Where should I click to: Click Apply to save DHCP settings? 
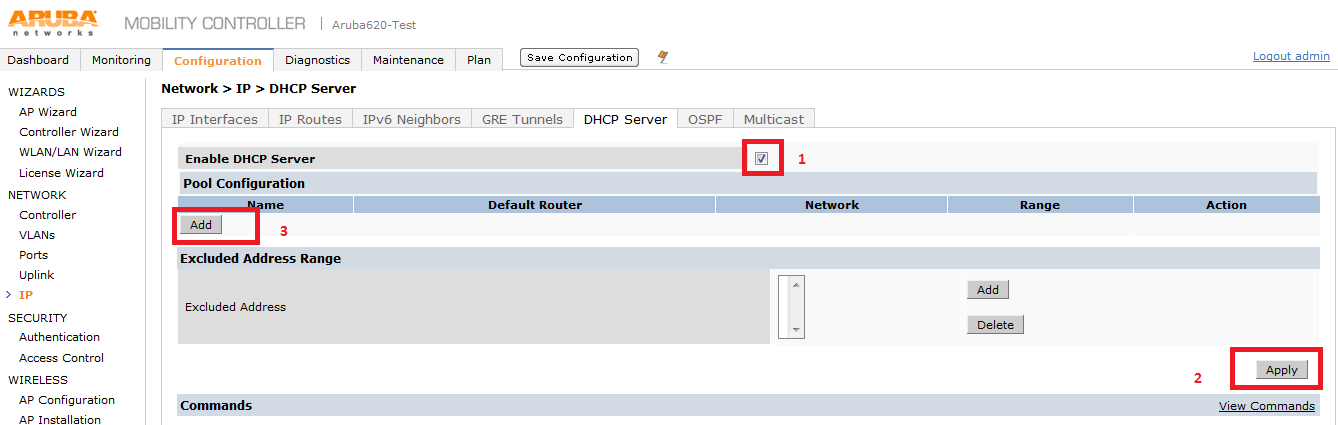pyautogui.click(x=1281, y=370)
